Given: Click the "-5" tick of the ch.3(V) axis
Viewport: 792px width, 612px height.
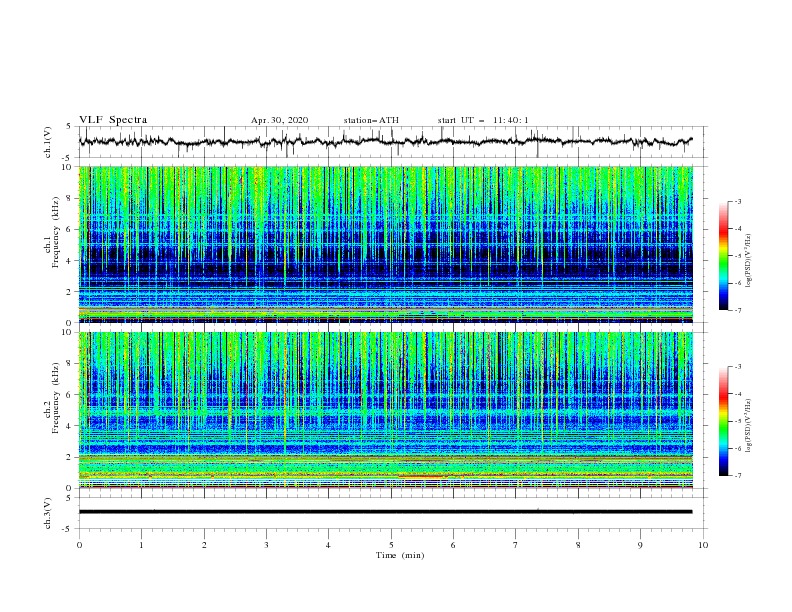Looking at the screenshot, I should (68, 529).
